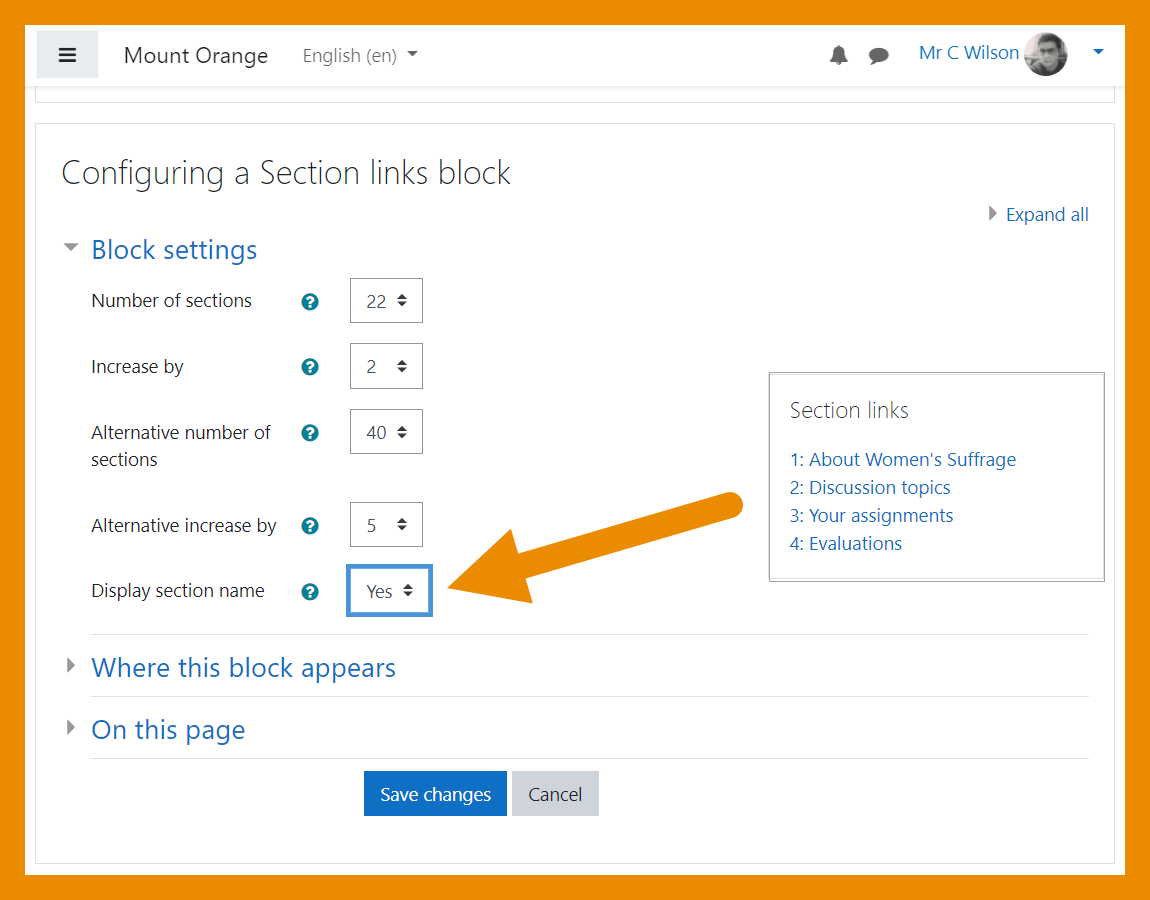Toggle the Display section name Yes selector
Viewport: 1150px width, 900px height.
(x=389, y=591)
